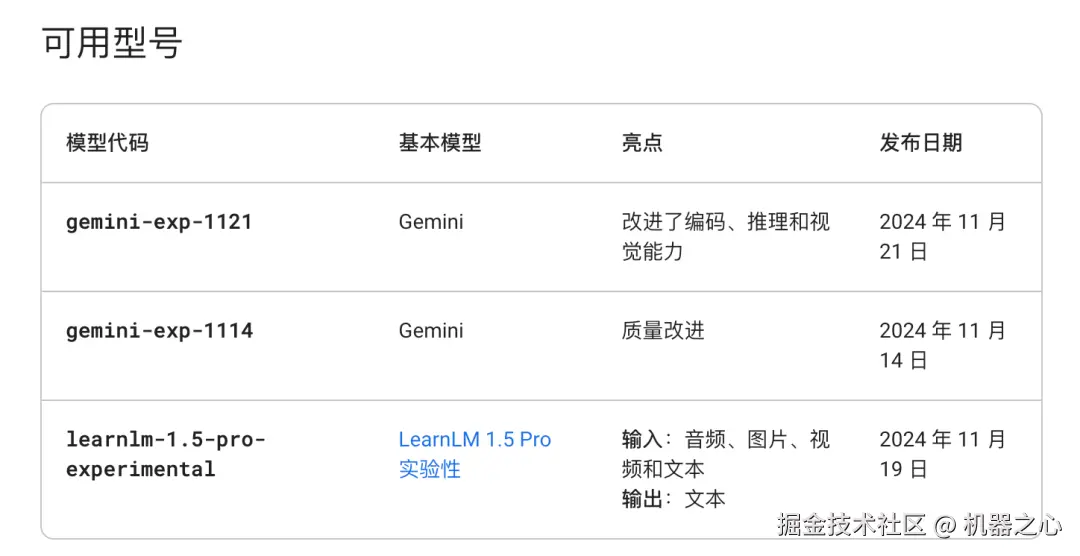Click the 亮点 column header
Screen dimensions: 1080x556
[642, 143]
